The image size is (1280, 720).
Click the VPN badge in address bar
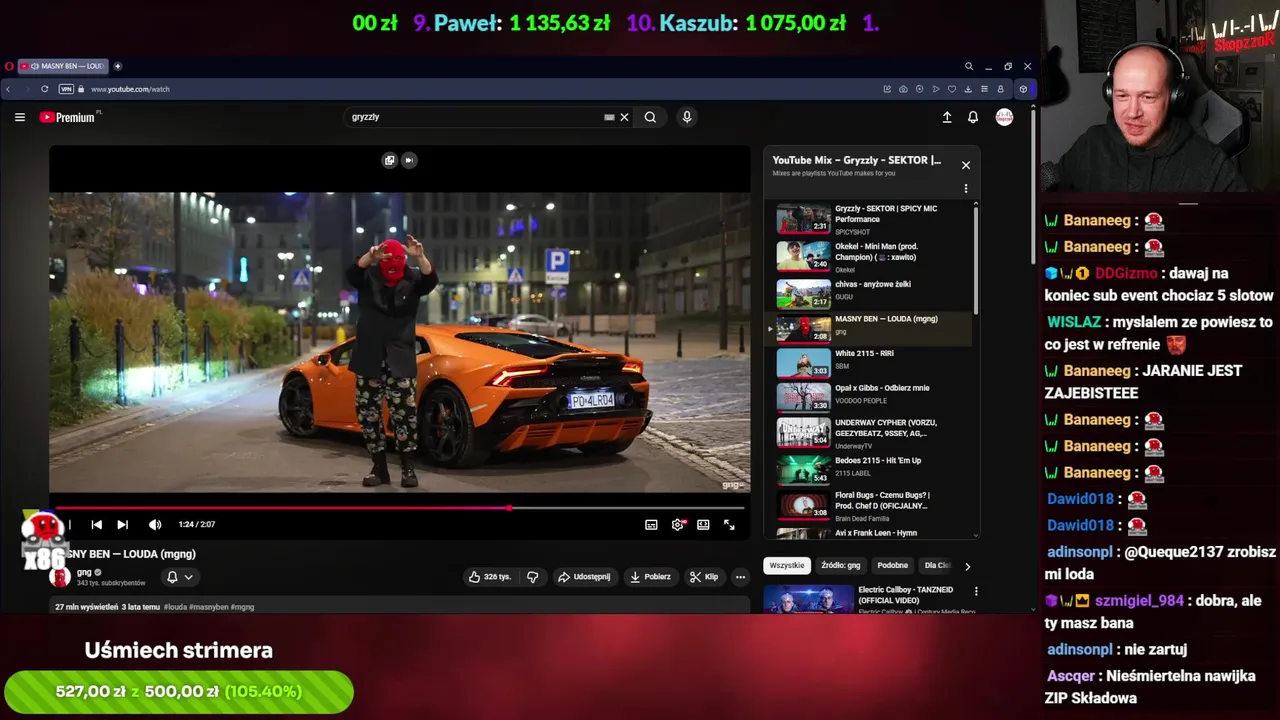(x=66, y=89)
